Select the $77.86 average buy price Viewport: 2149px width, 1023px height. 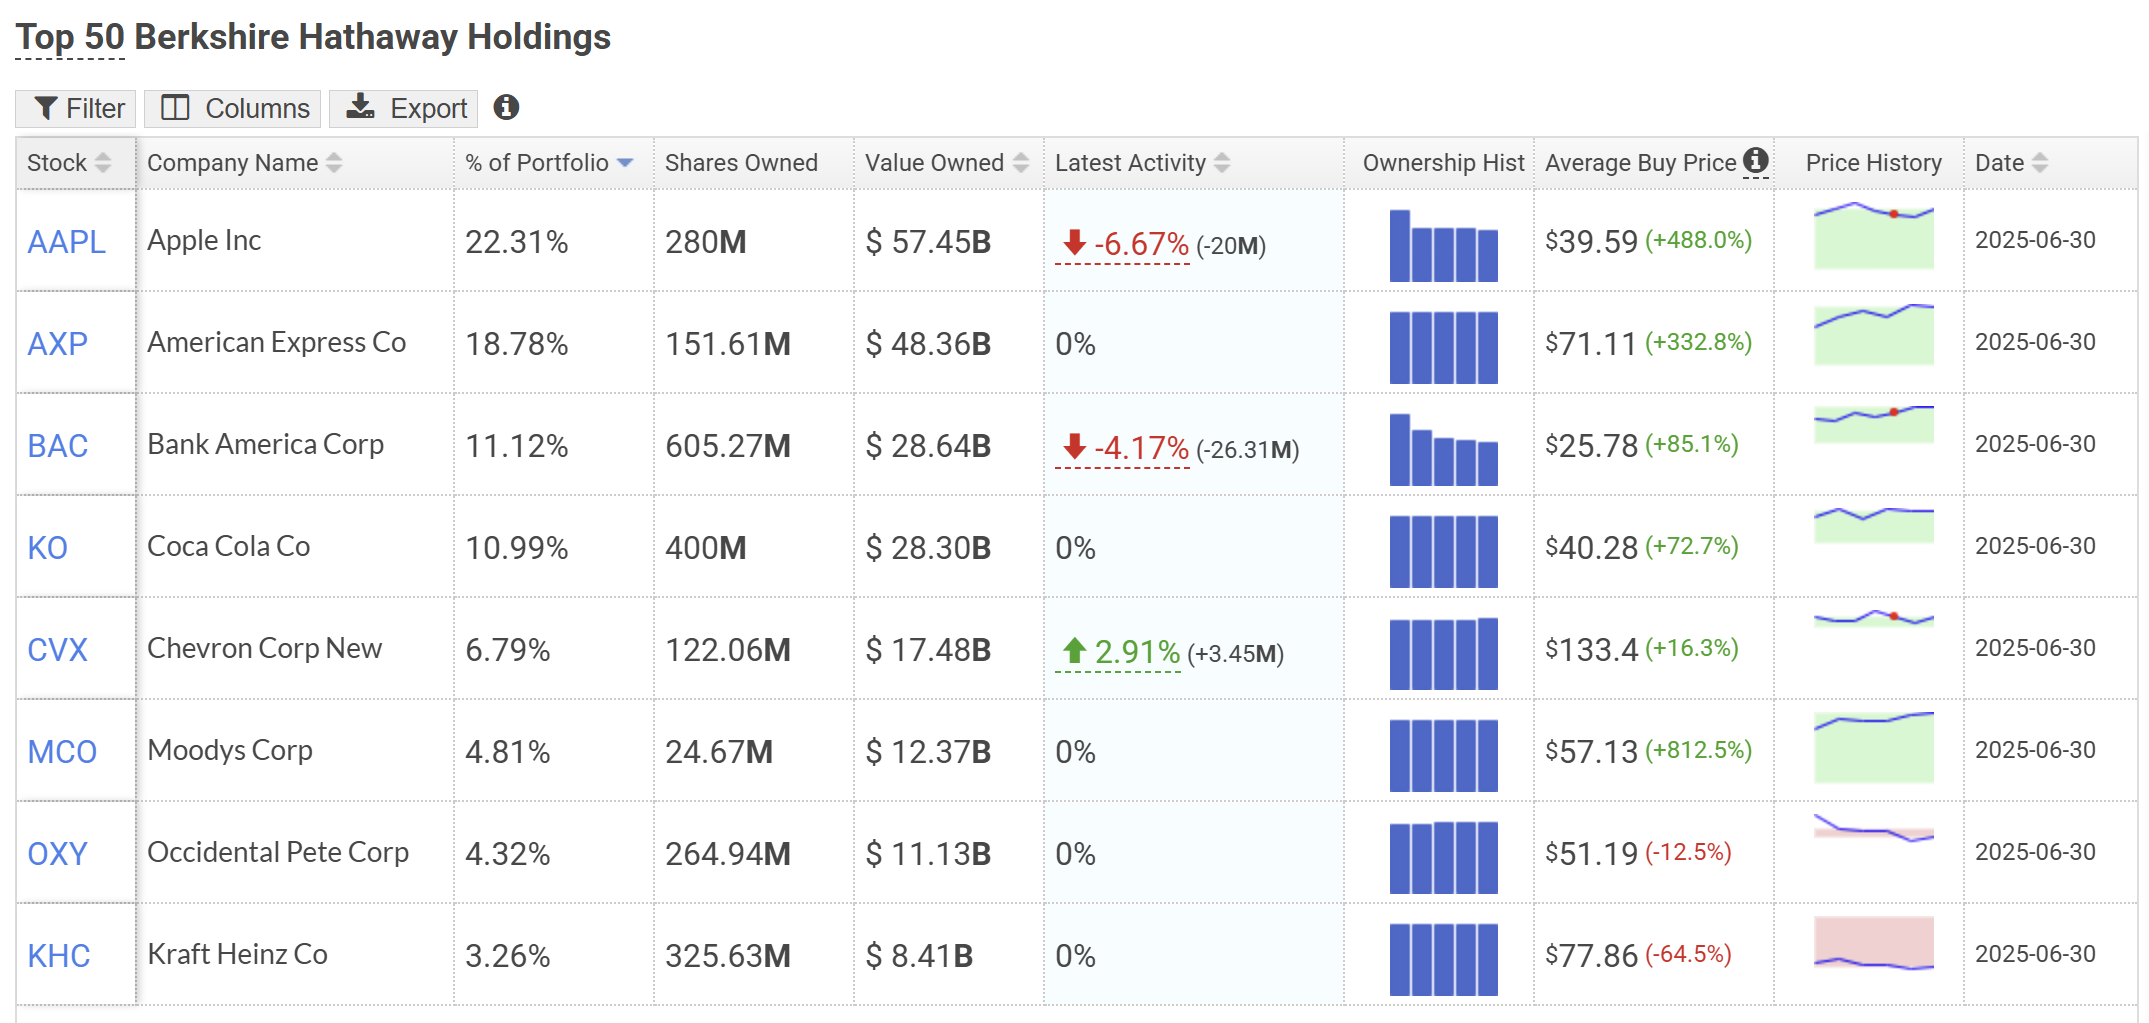coord(1591,955)
